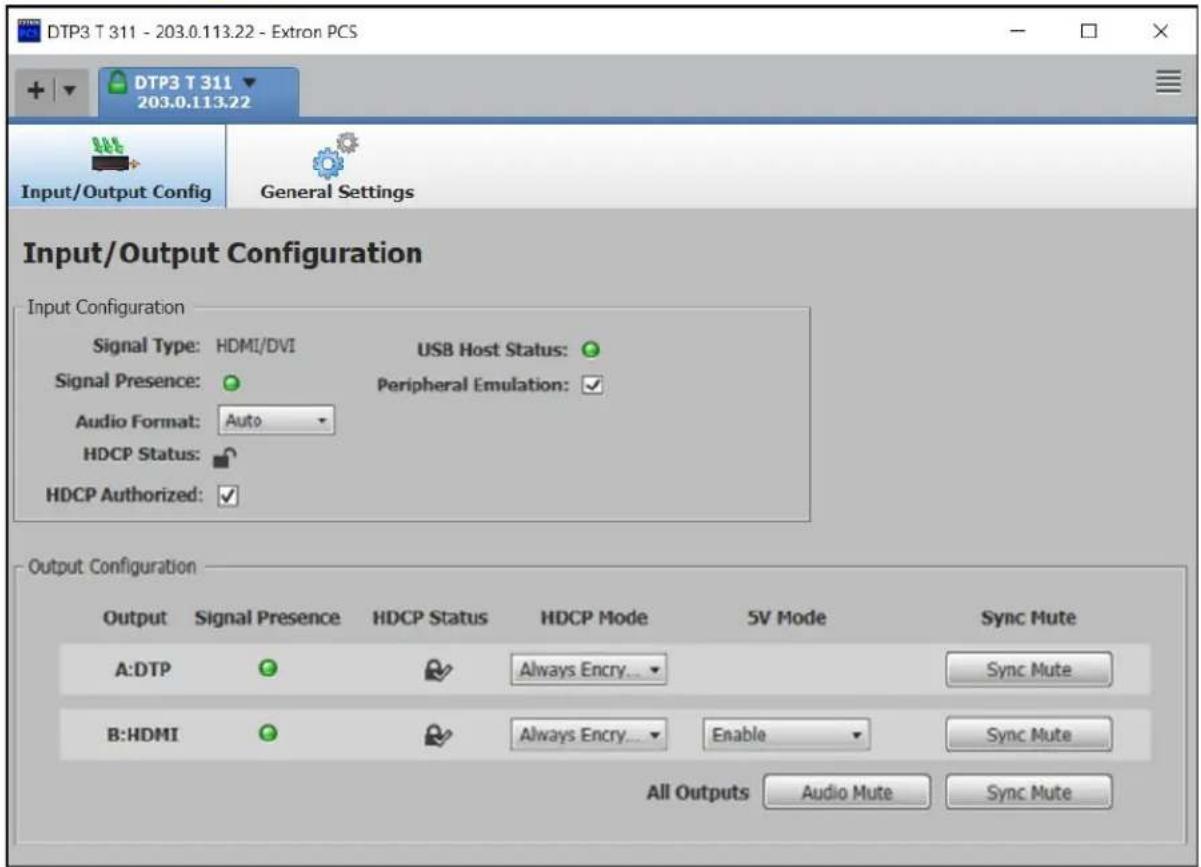Click B:HDMI Signal Presence indicator
The height and width of the screenshot is (867, 1201).
coord(268,735)
